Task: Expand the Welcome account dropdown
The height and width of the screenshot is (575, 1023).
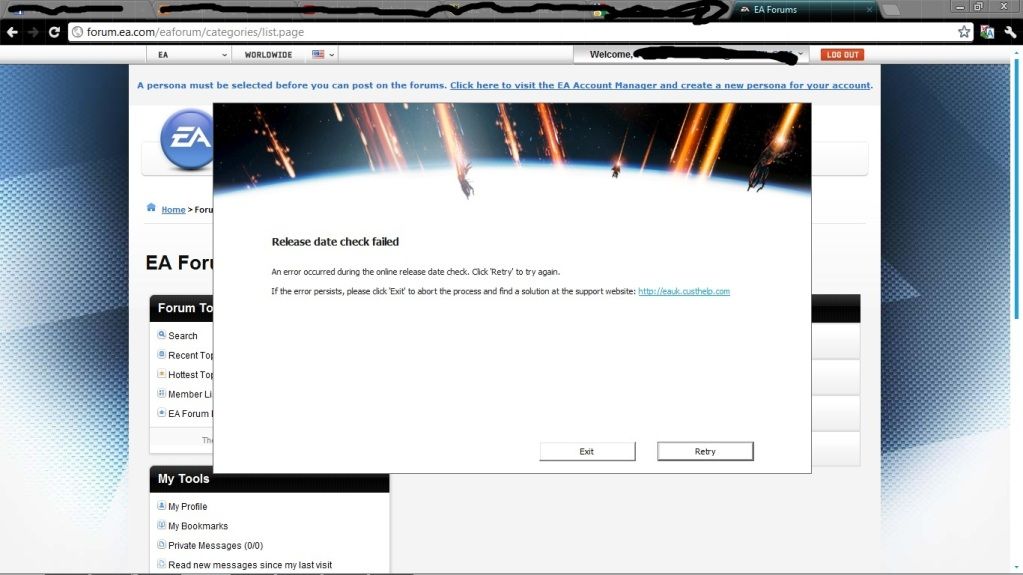Action: pos(801,54)
